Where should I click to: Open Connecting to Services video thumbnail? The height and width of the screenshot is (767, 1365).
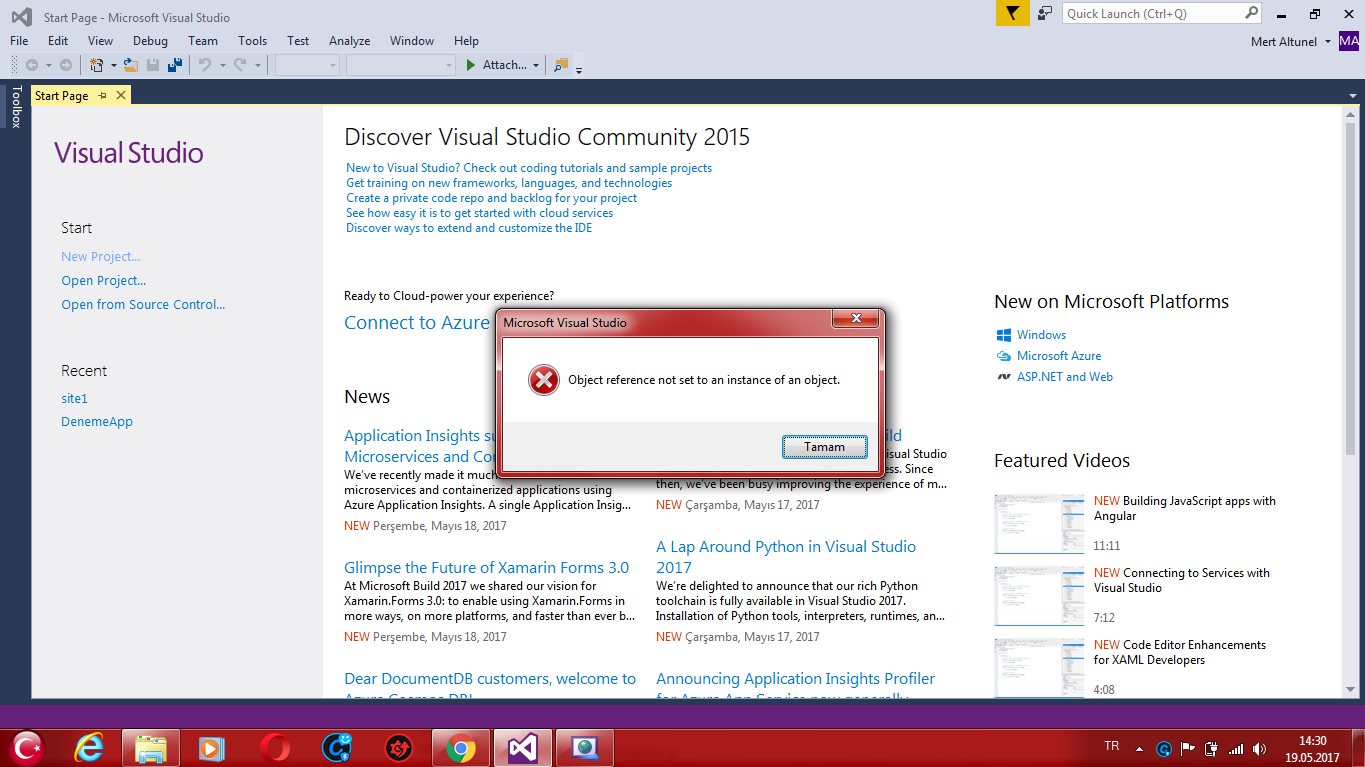coord(1039,596)
